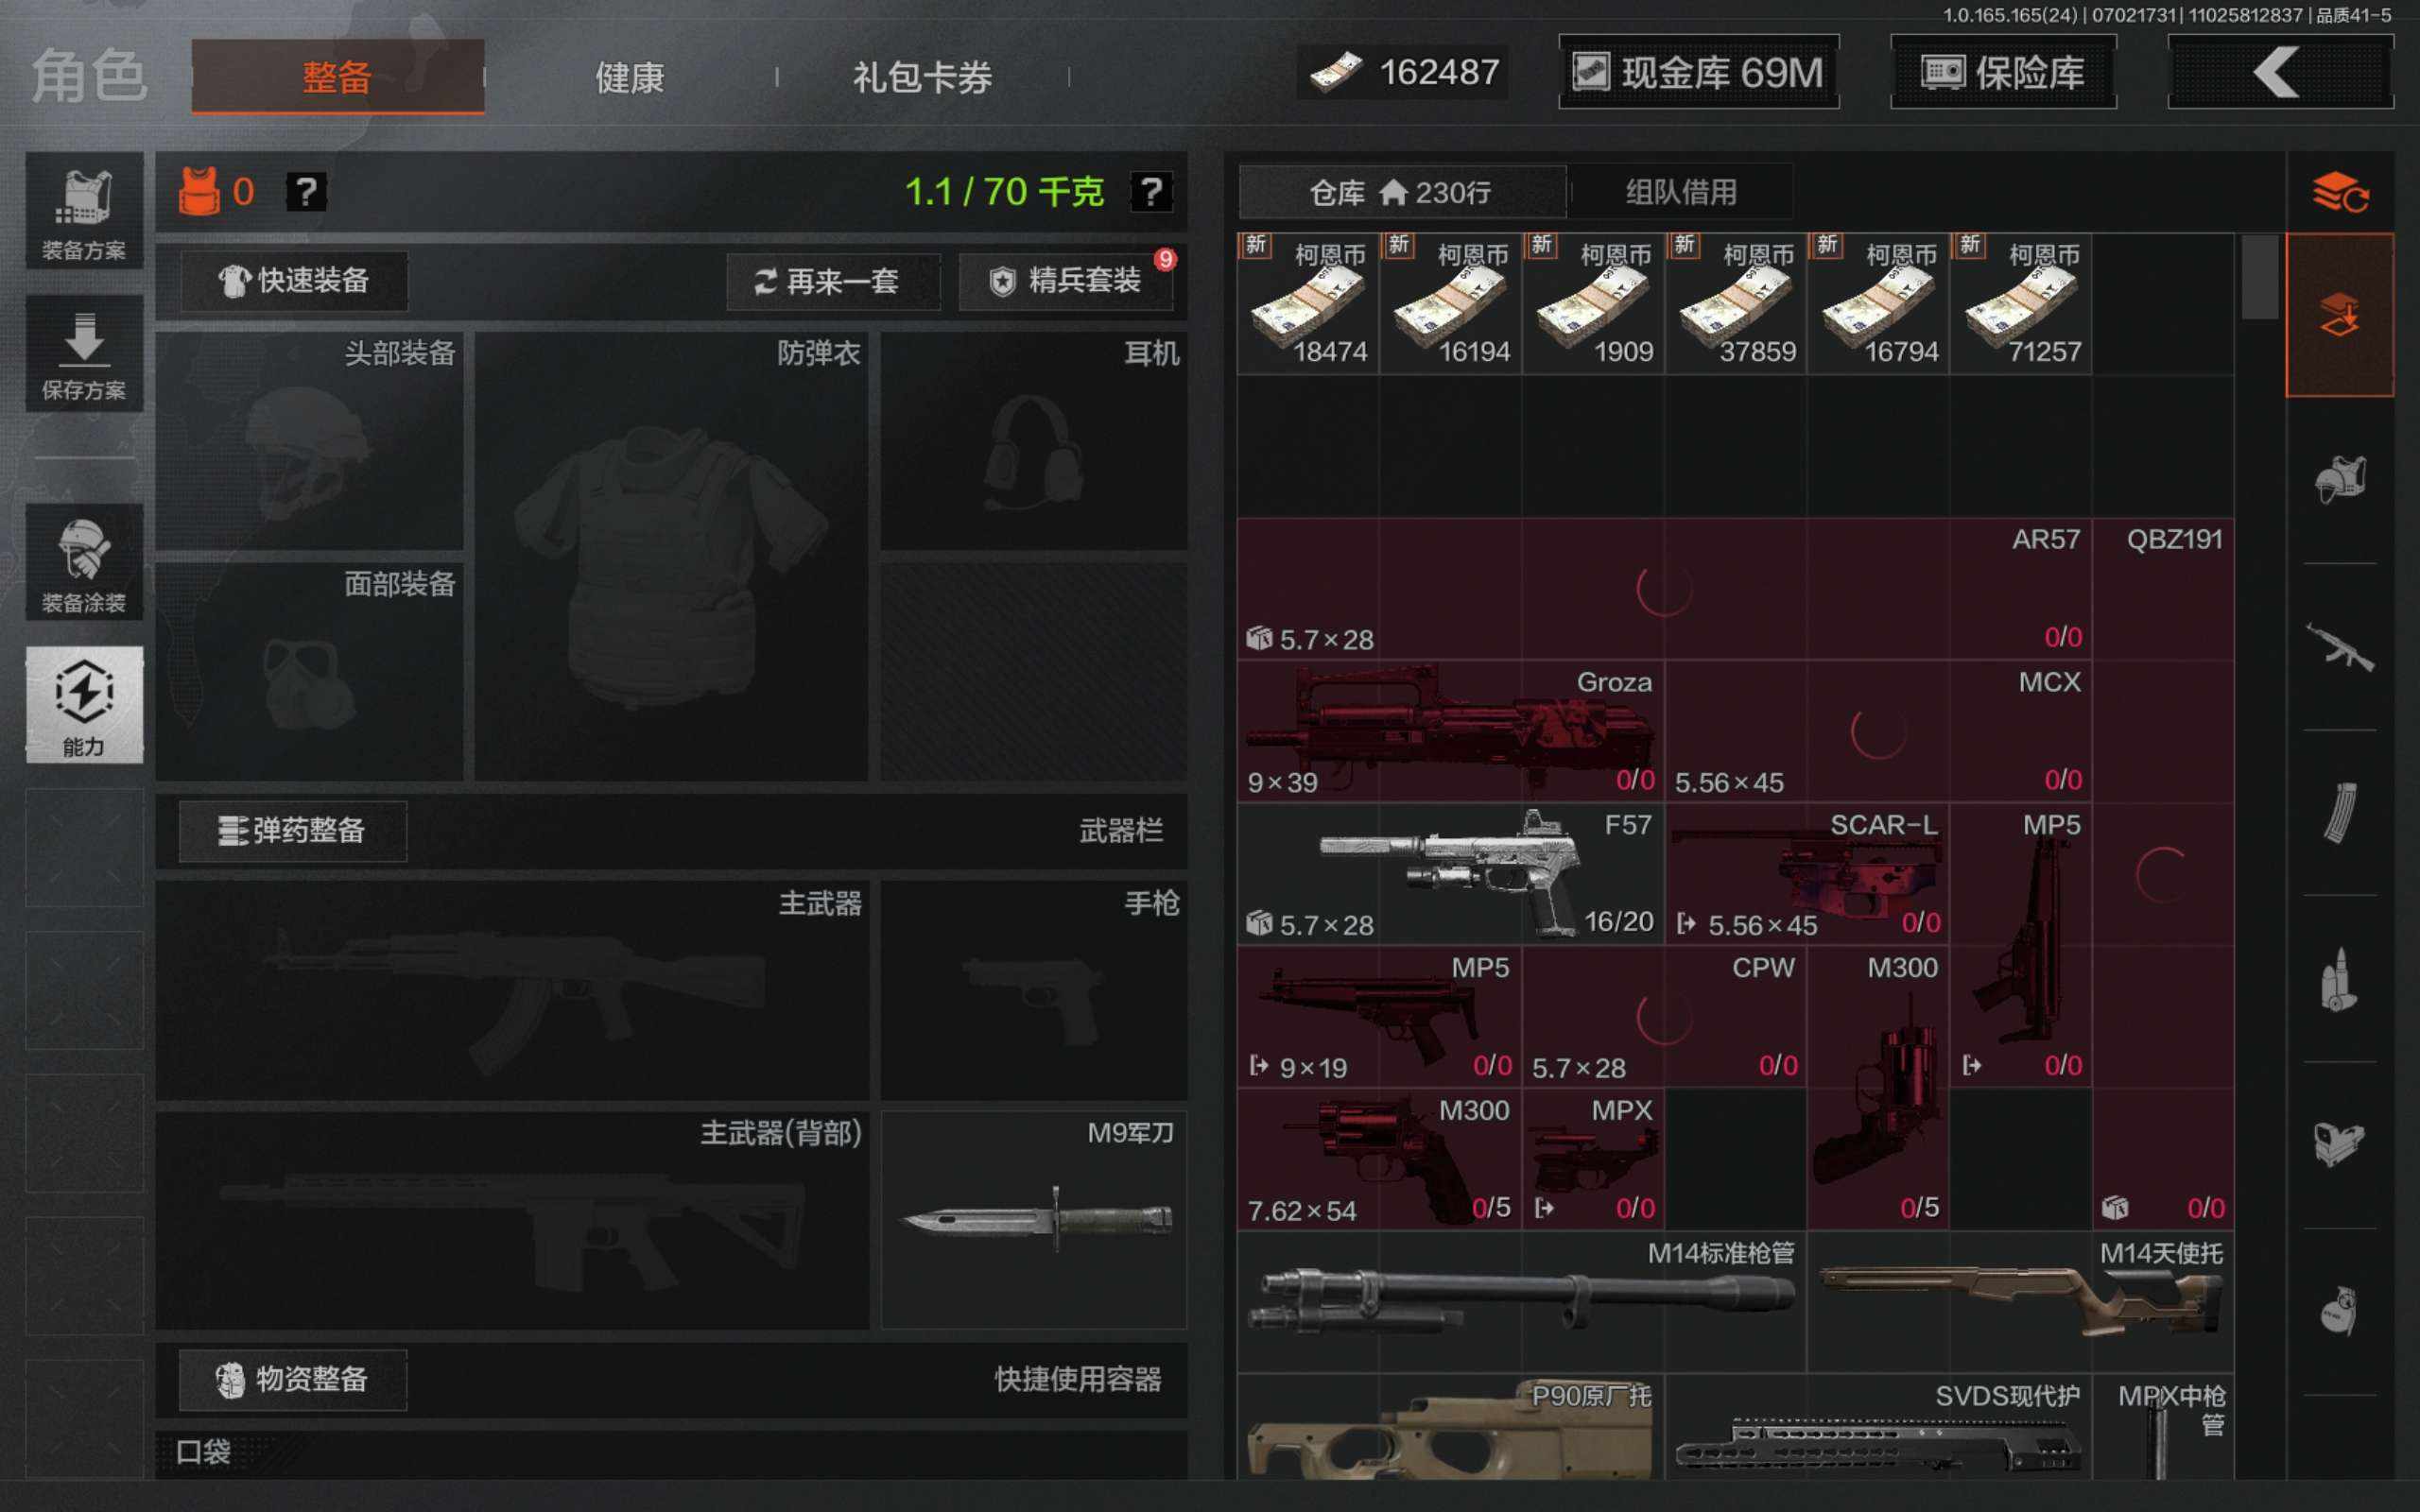2420x1512 pixels.
Task: Filter warehouse by sight attachment icon
Action: (x=2339, y=1145)
